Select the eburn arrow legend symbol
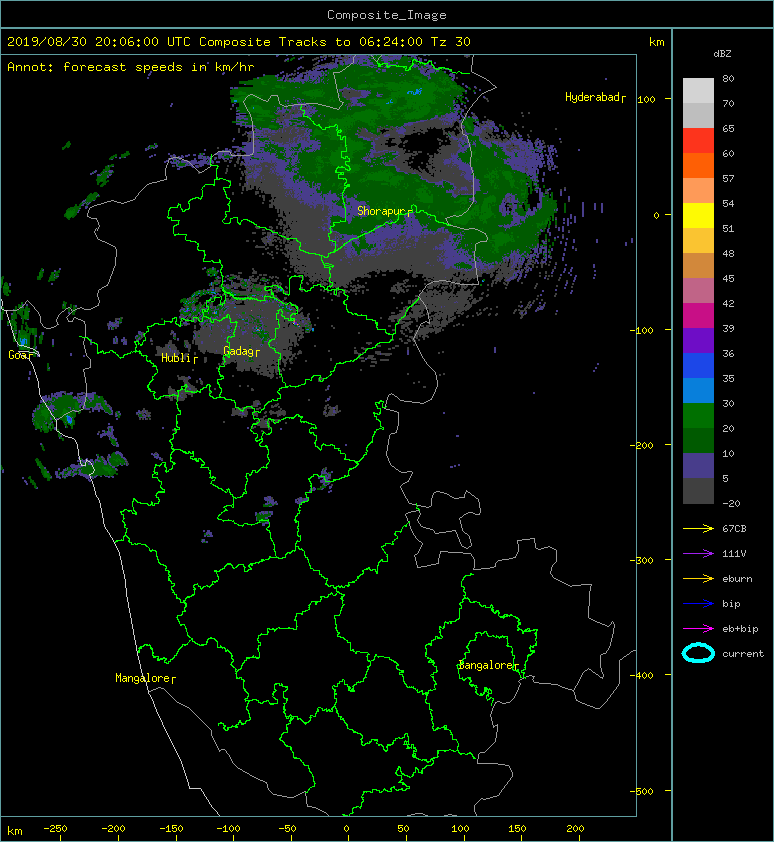 (698, 579)
